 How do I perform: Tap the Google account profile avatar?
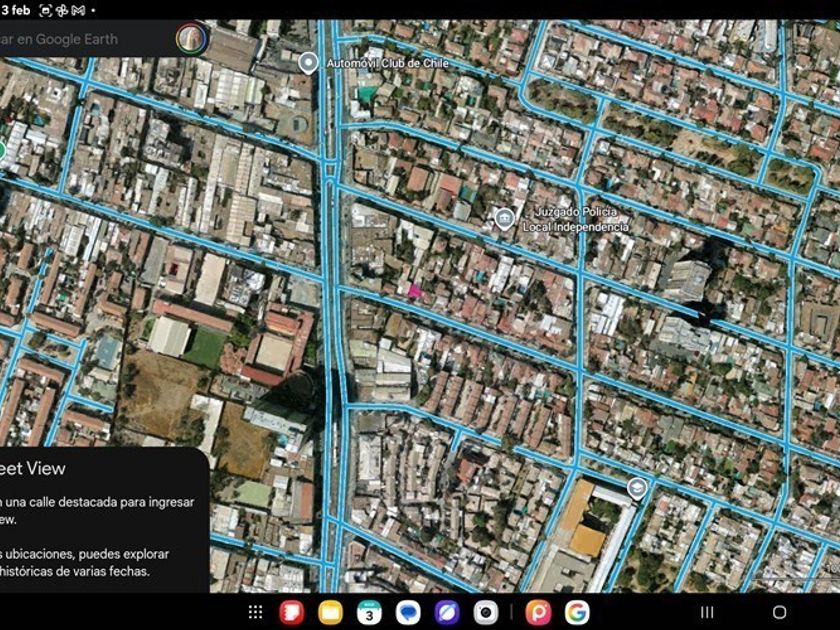tap(191, 39)
